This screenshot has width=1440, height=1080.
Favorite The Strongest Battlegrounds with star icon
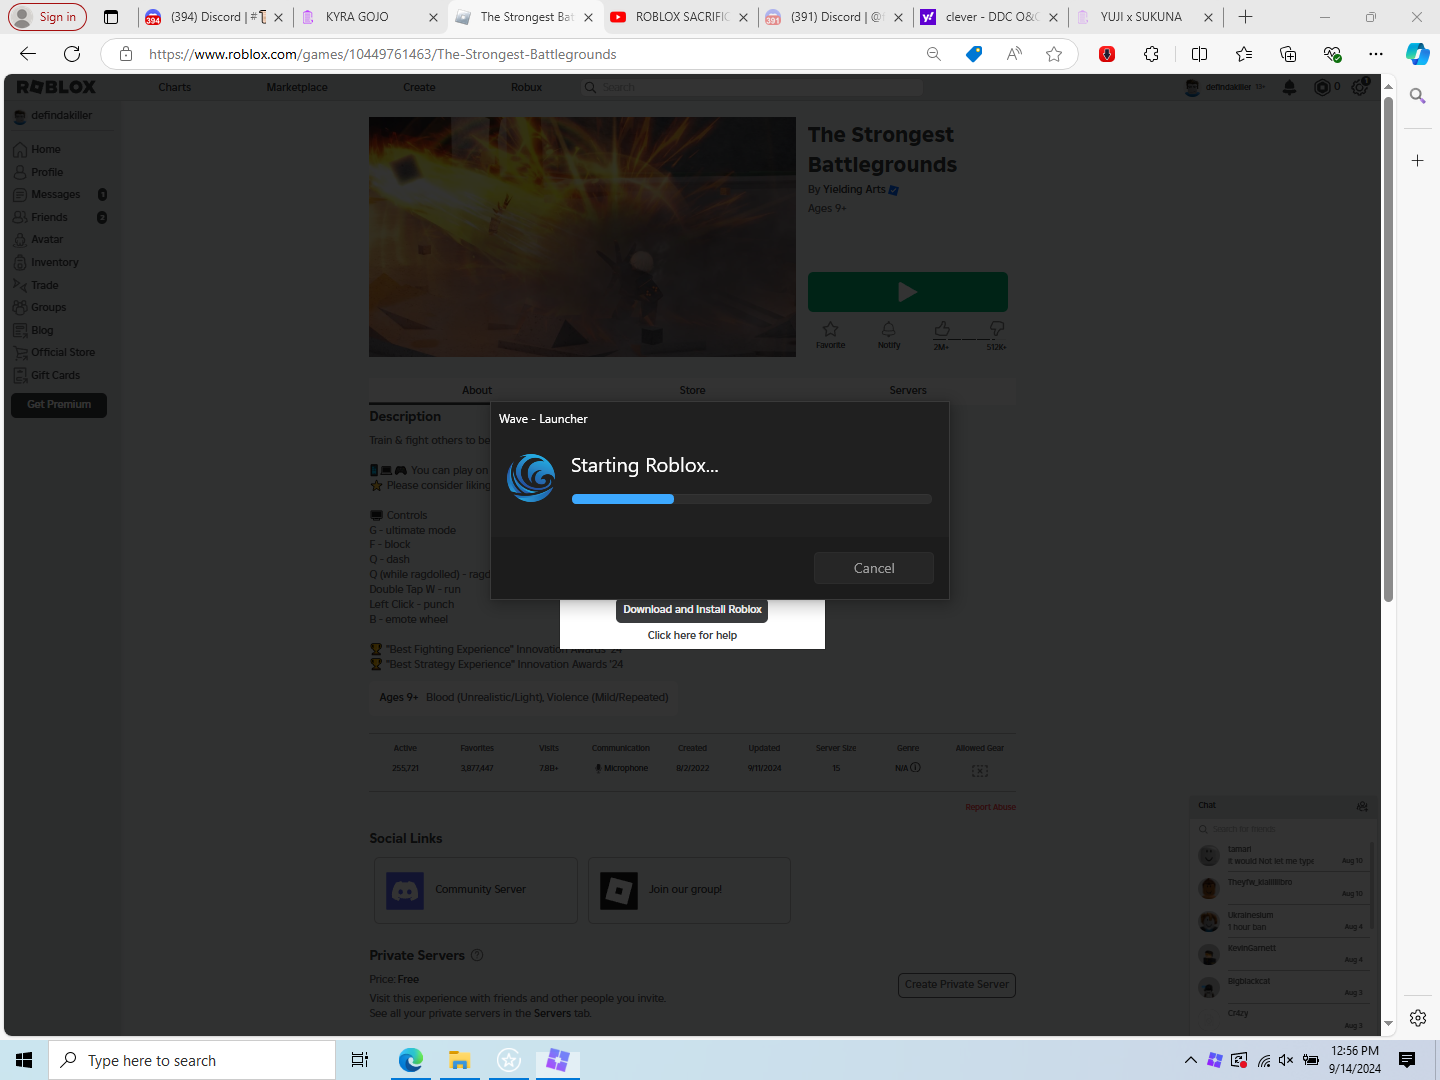pos(830,334)
